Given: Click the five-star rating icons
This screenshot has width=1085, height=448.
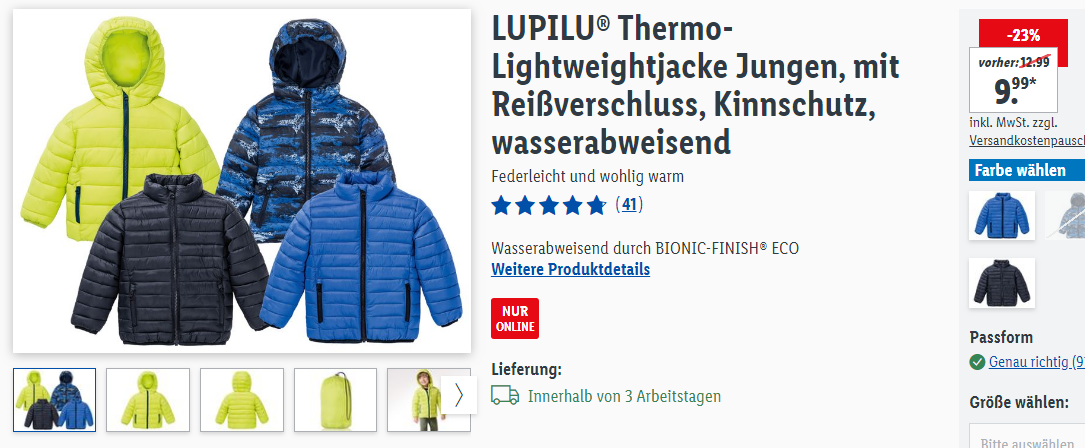Looking at the screenshot, I should 549,206.
